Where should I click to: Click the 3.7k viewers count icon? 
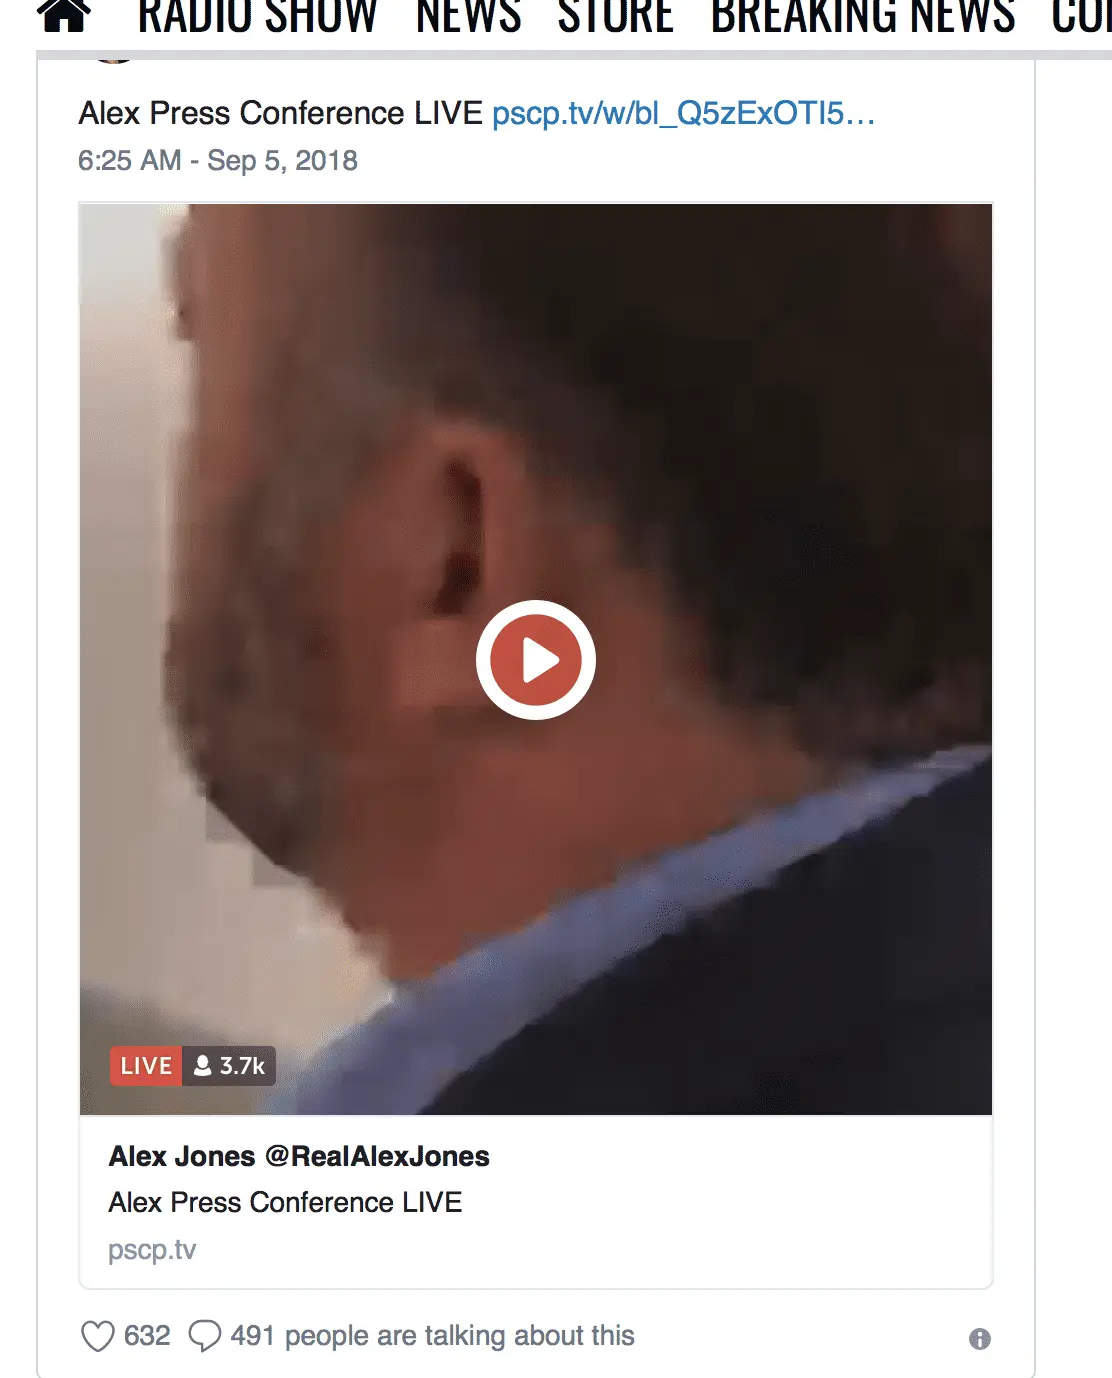(203, 1066)
